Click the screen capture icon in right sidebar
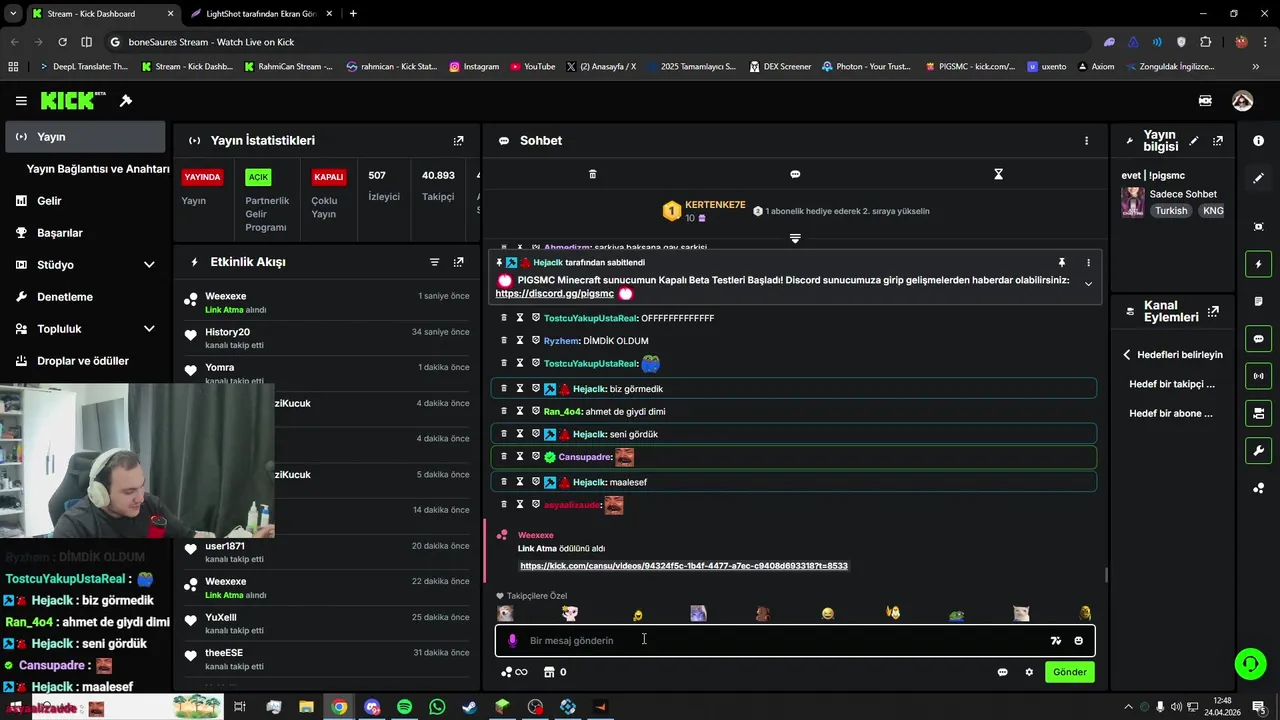This screenshot has width=1280, height=720. tap(1258, 227)
